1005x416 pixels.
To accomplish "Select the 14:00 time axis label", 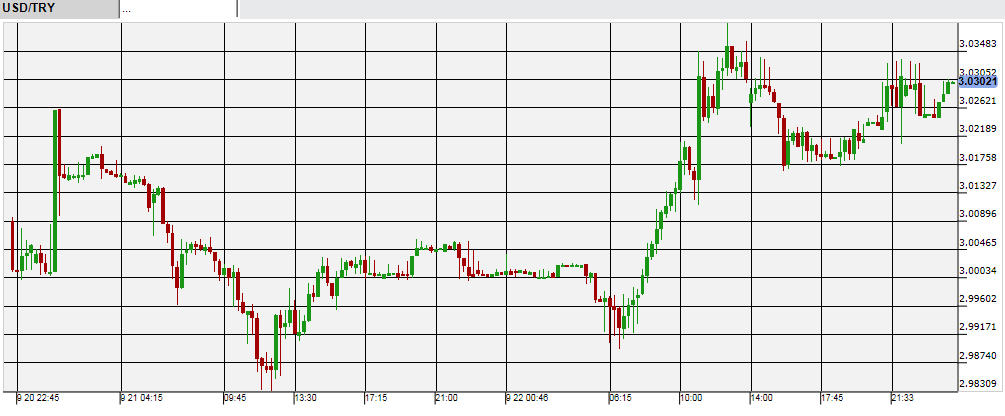I will (x=762, y=397).
